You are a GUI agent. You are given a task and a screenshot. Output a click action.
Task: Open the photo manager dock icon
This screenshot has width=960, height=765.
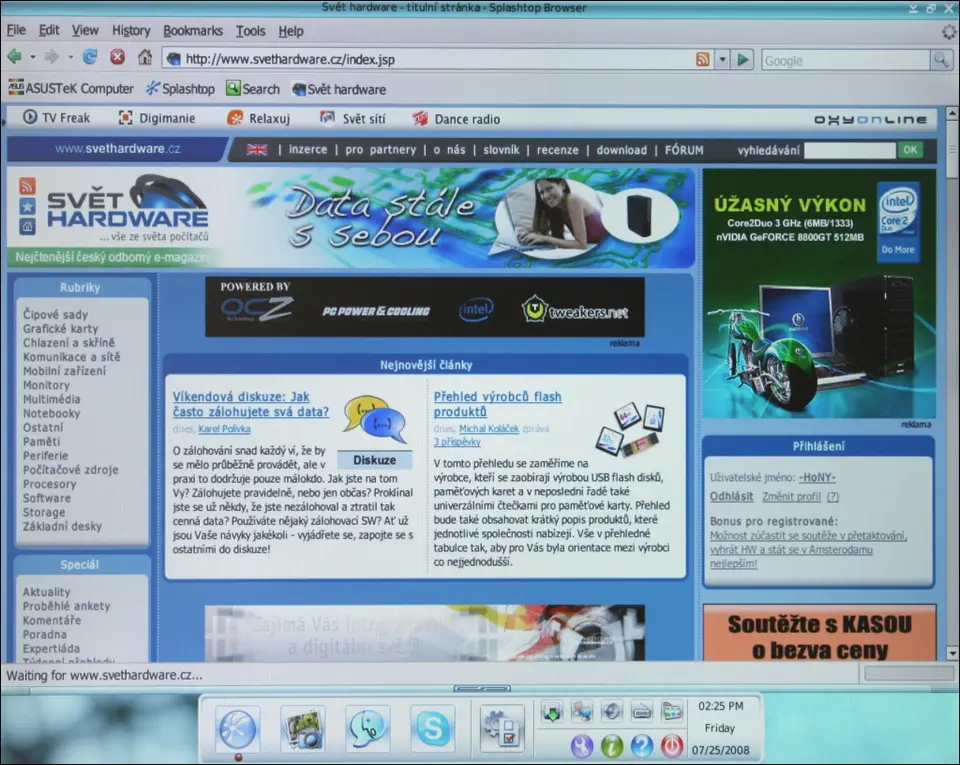302,728
